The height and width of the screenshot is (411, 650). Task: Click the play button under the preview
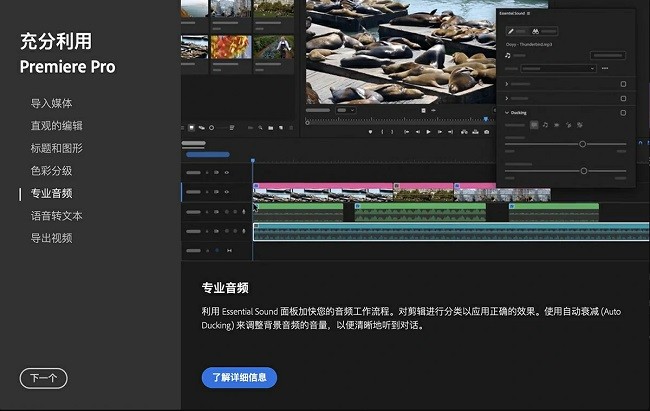(x=429, y=132)
